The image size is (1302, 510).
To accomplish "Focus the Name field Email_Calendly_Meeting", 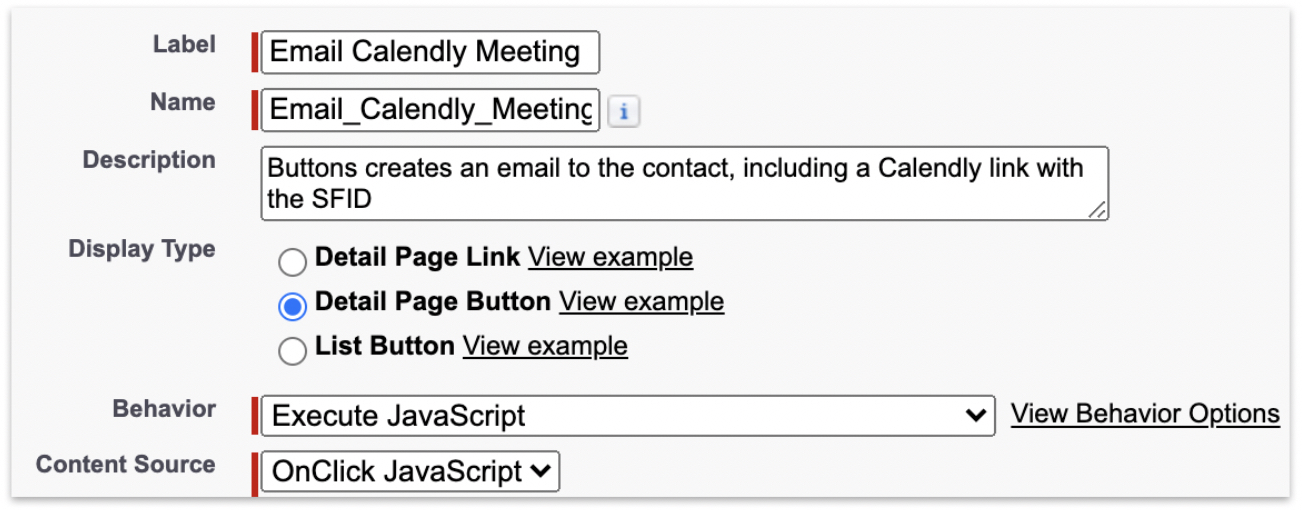I will [429, 110].
